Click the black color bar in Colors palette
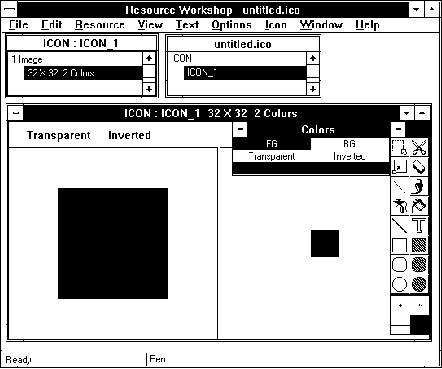The height and width of the screenshot is (369, 442). point(311,168)
